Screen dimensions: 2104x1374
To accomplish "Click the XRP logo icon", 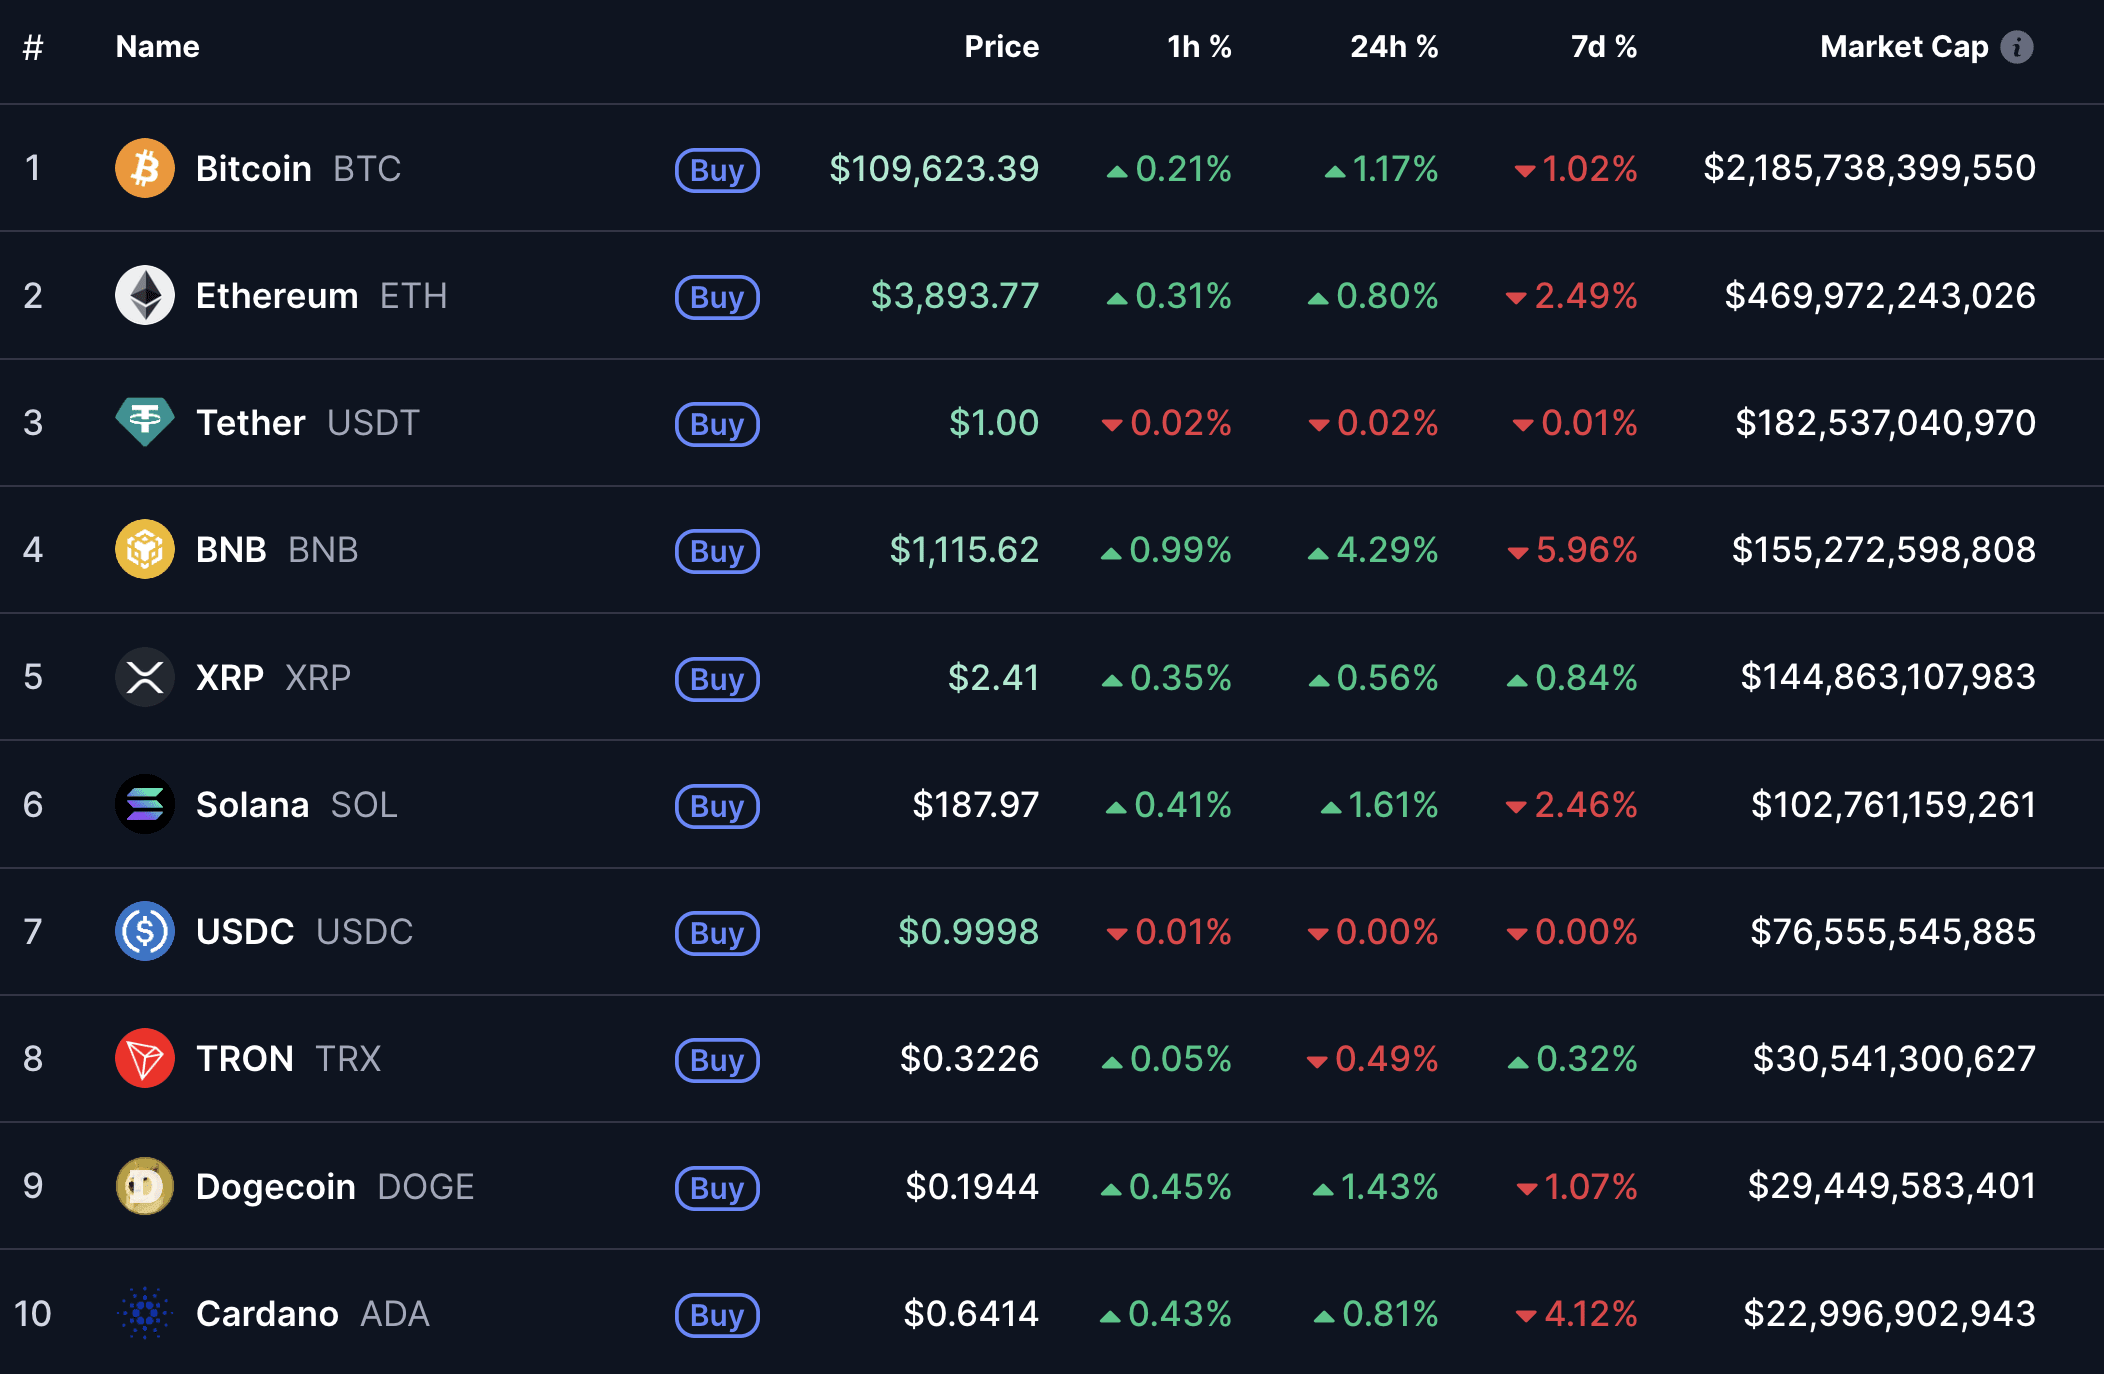I will (145, 677).
